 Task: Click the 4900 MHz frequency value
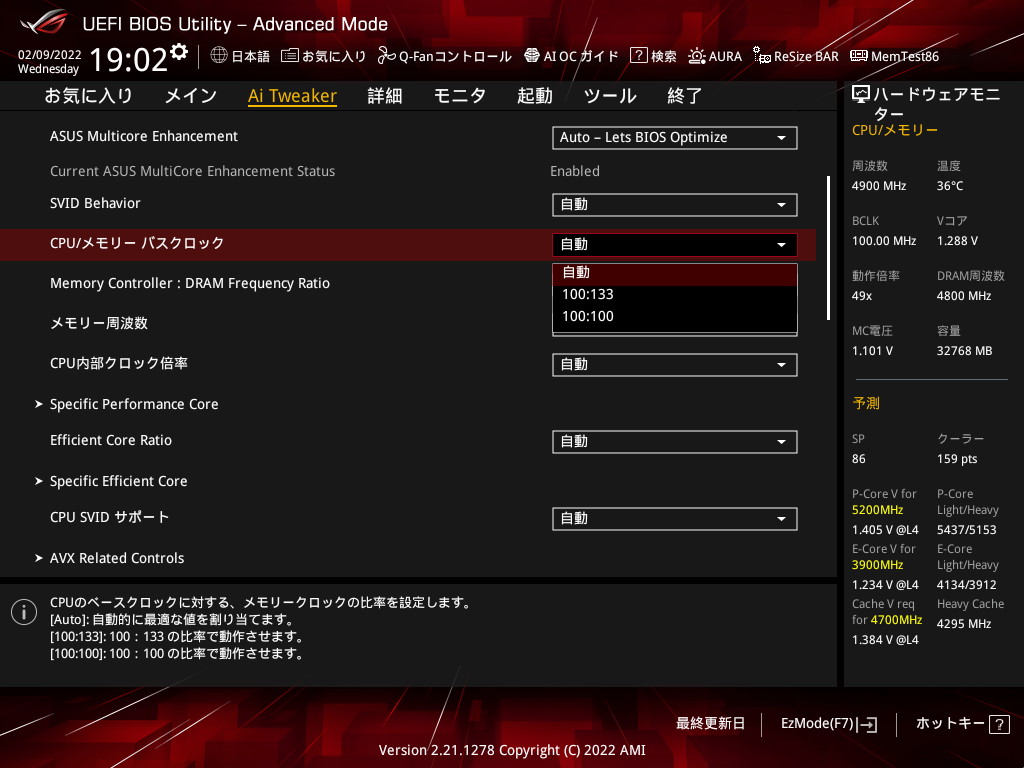879,186
